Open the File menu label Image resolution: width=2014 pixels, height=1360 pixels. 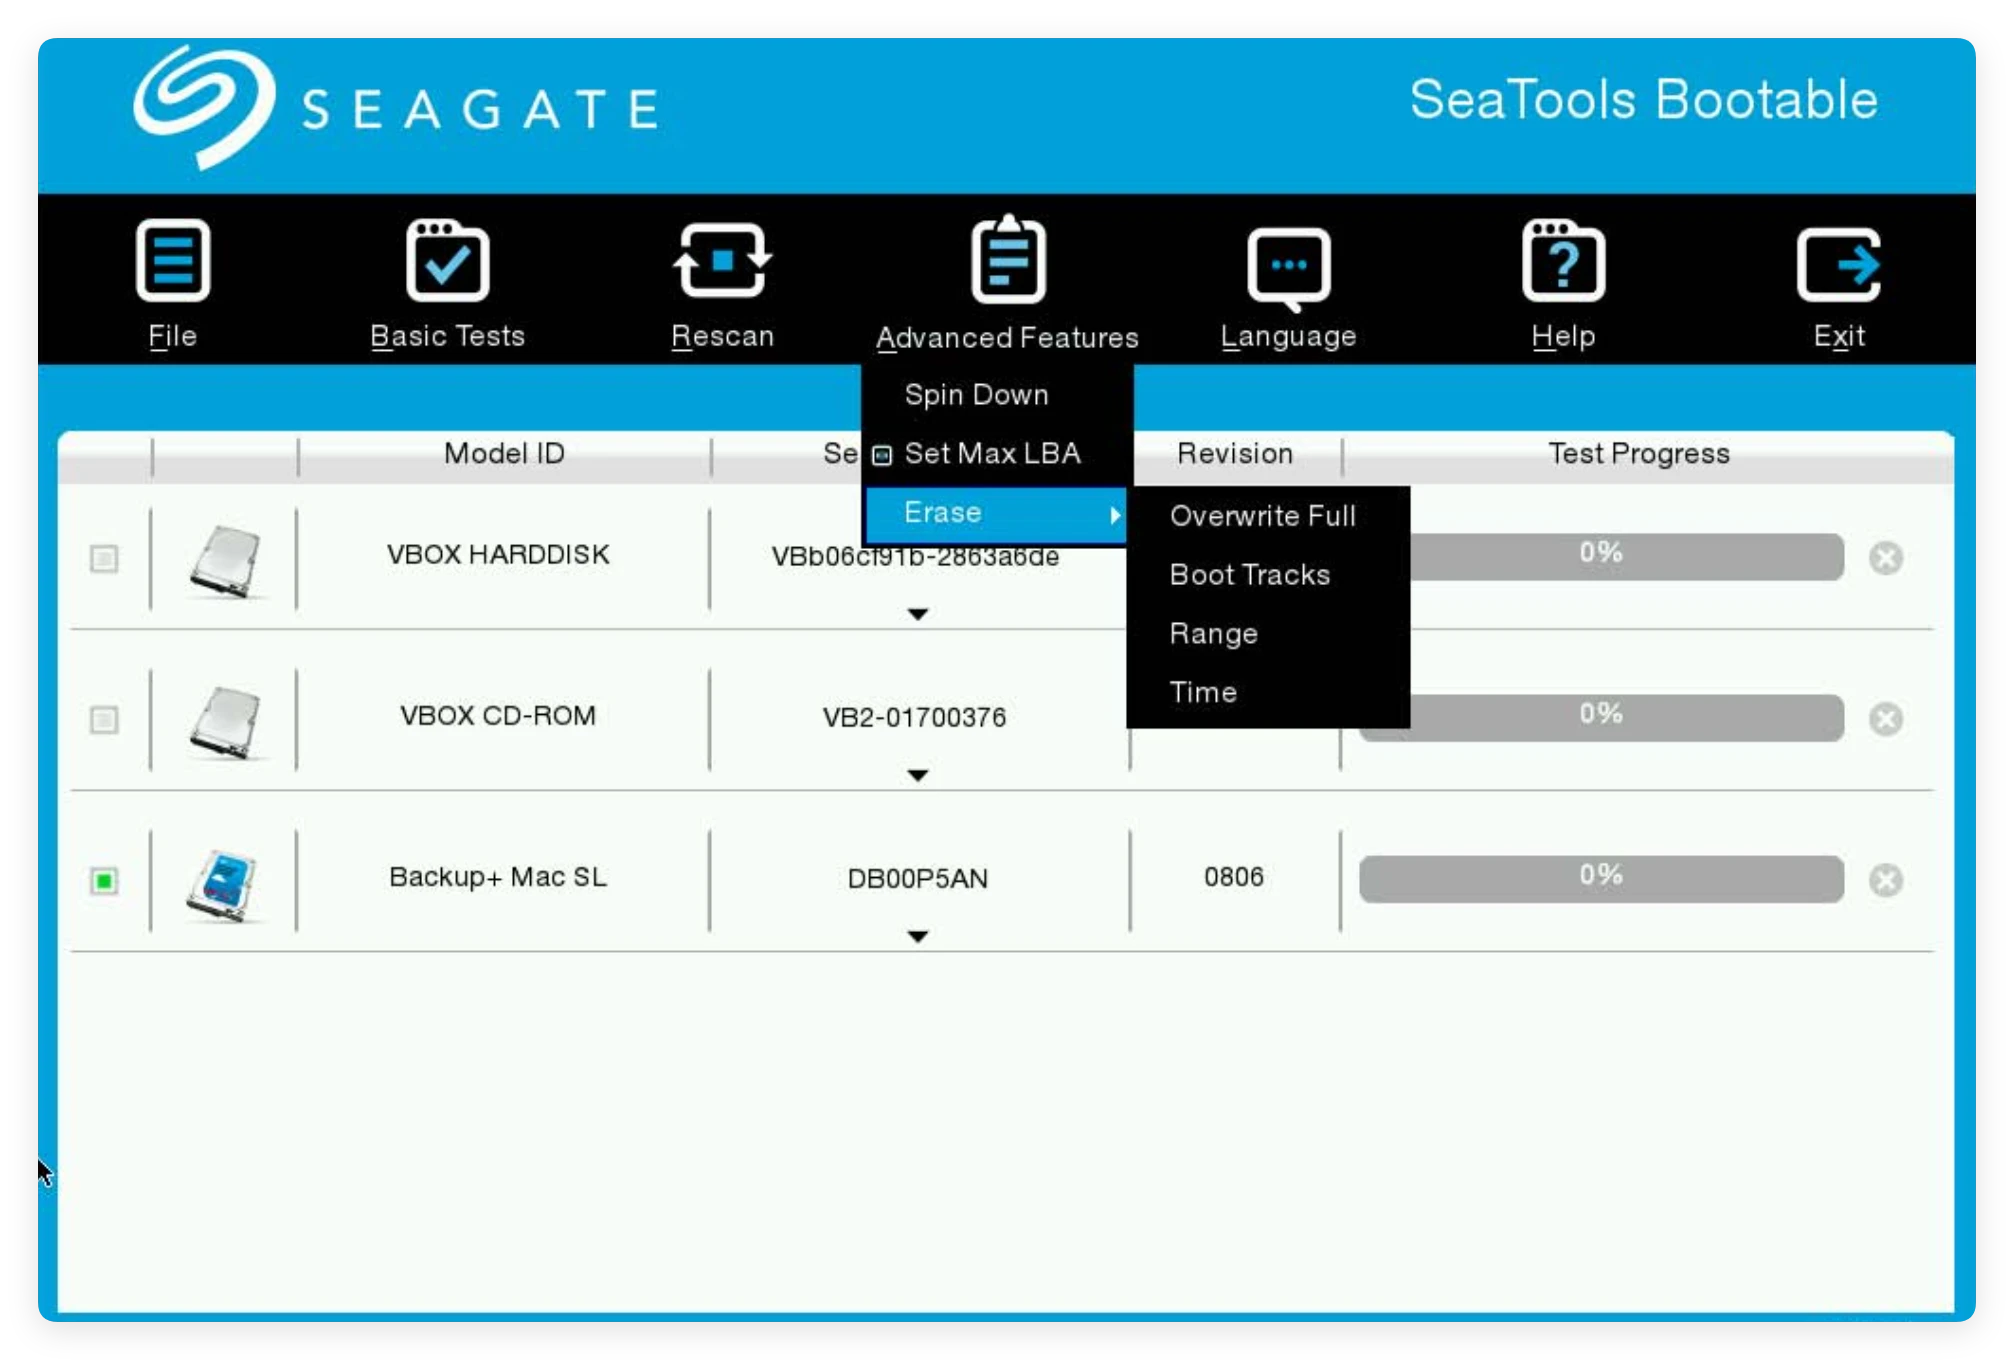172,336
